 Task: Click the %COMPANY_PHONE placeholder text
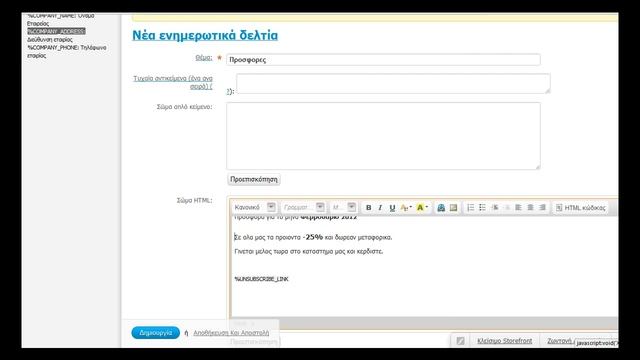click(53, 48)
